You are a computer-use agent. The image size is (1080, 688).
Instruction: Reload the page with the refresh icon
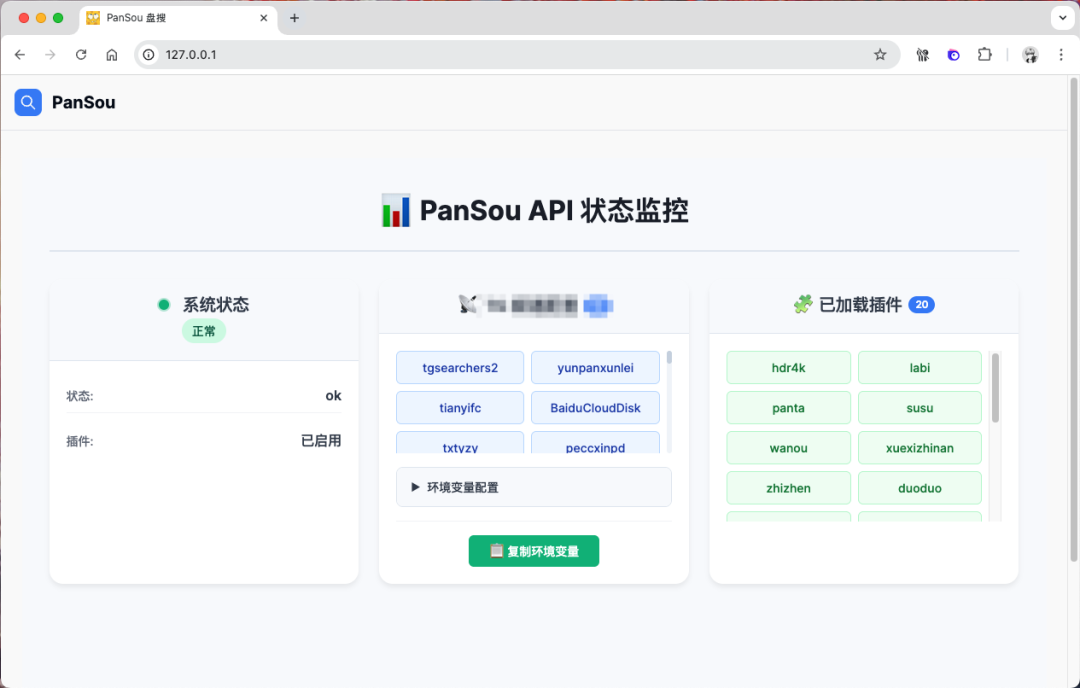(x=81, y=55)
